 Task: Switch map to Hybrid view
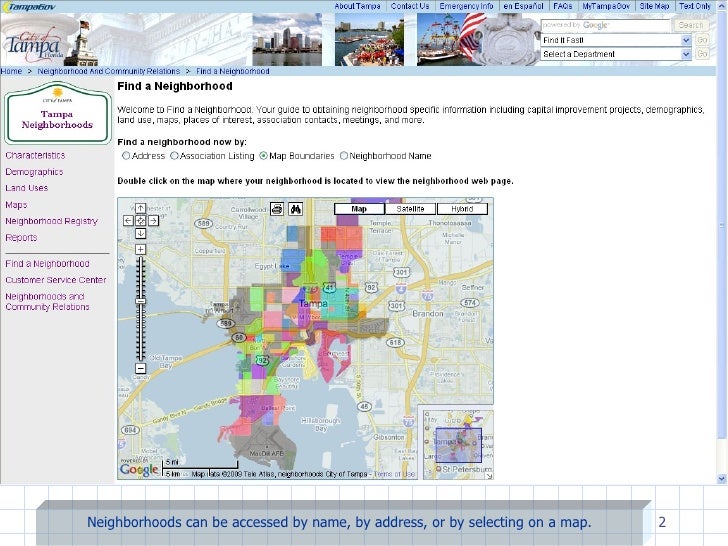click(x=462, y=209)
